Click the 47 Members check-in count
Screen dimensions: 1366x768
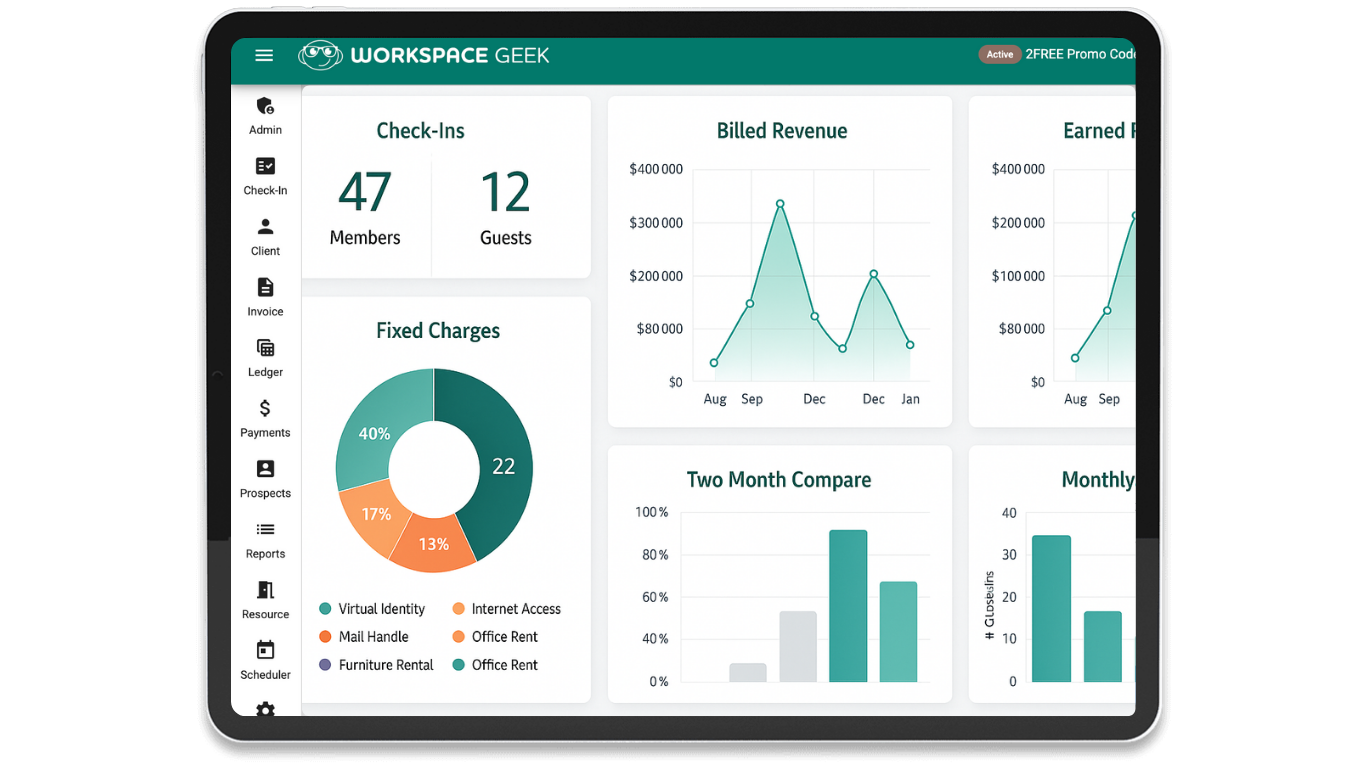tap(365, 208)
